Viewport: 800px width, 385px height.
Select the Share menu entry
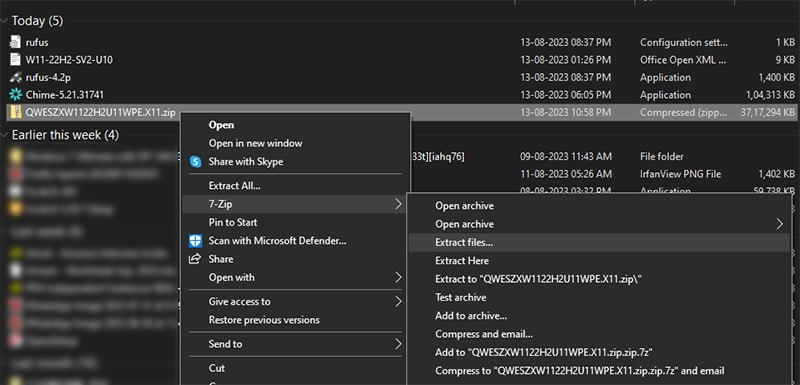(221, 259)
